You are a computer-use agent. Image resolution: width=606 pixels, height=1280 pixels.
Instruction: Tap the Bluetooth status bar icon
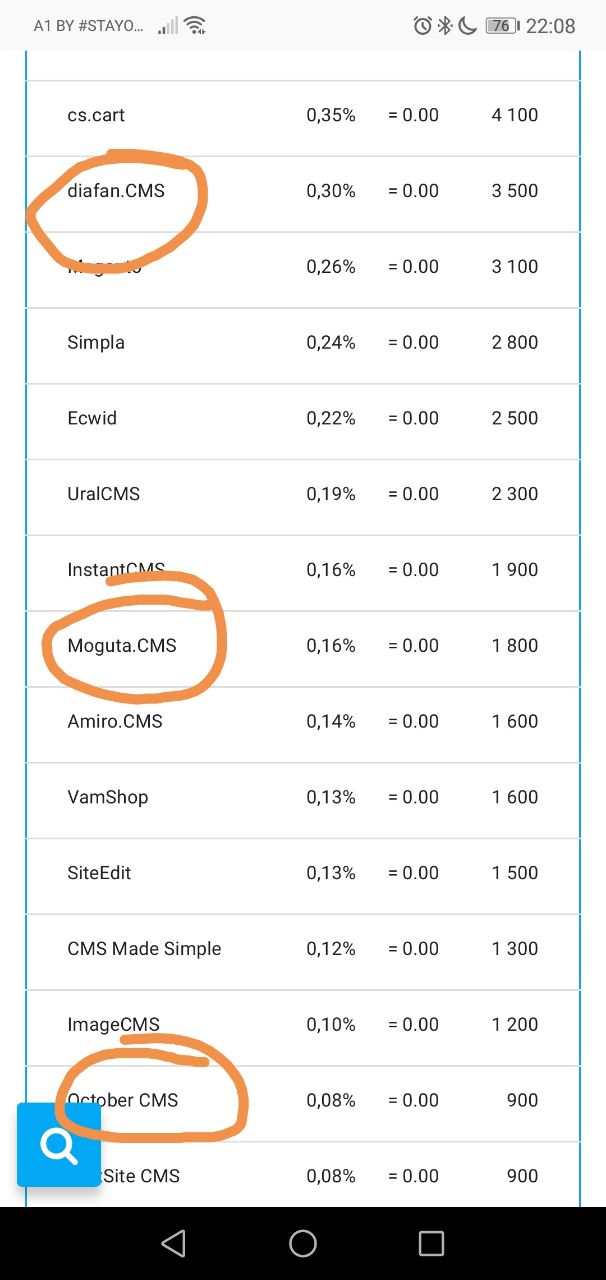[x=445, y=26]
